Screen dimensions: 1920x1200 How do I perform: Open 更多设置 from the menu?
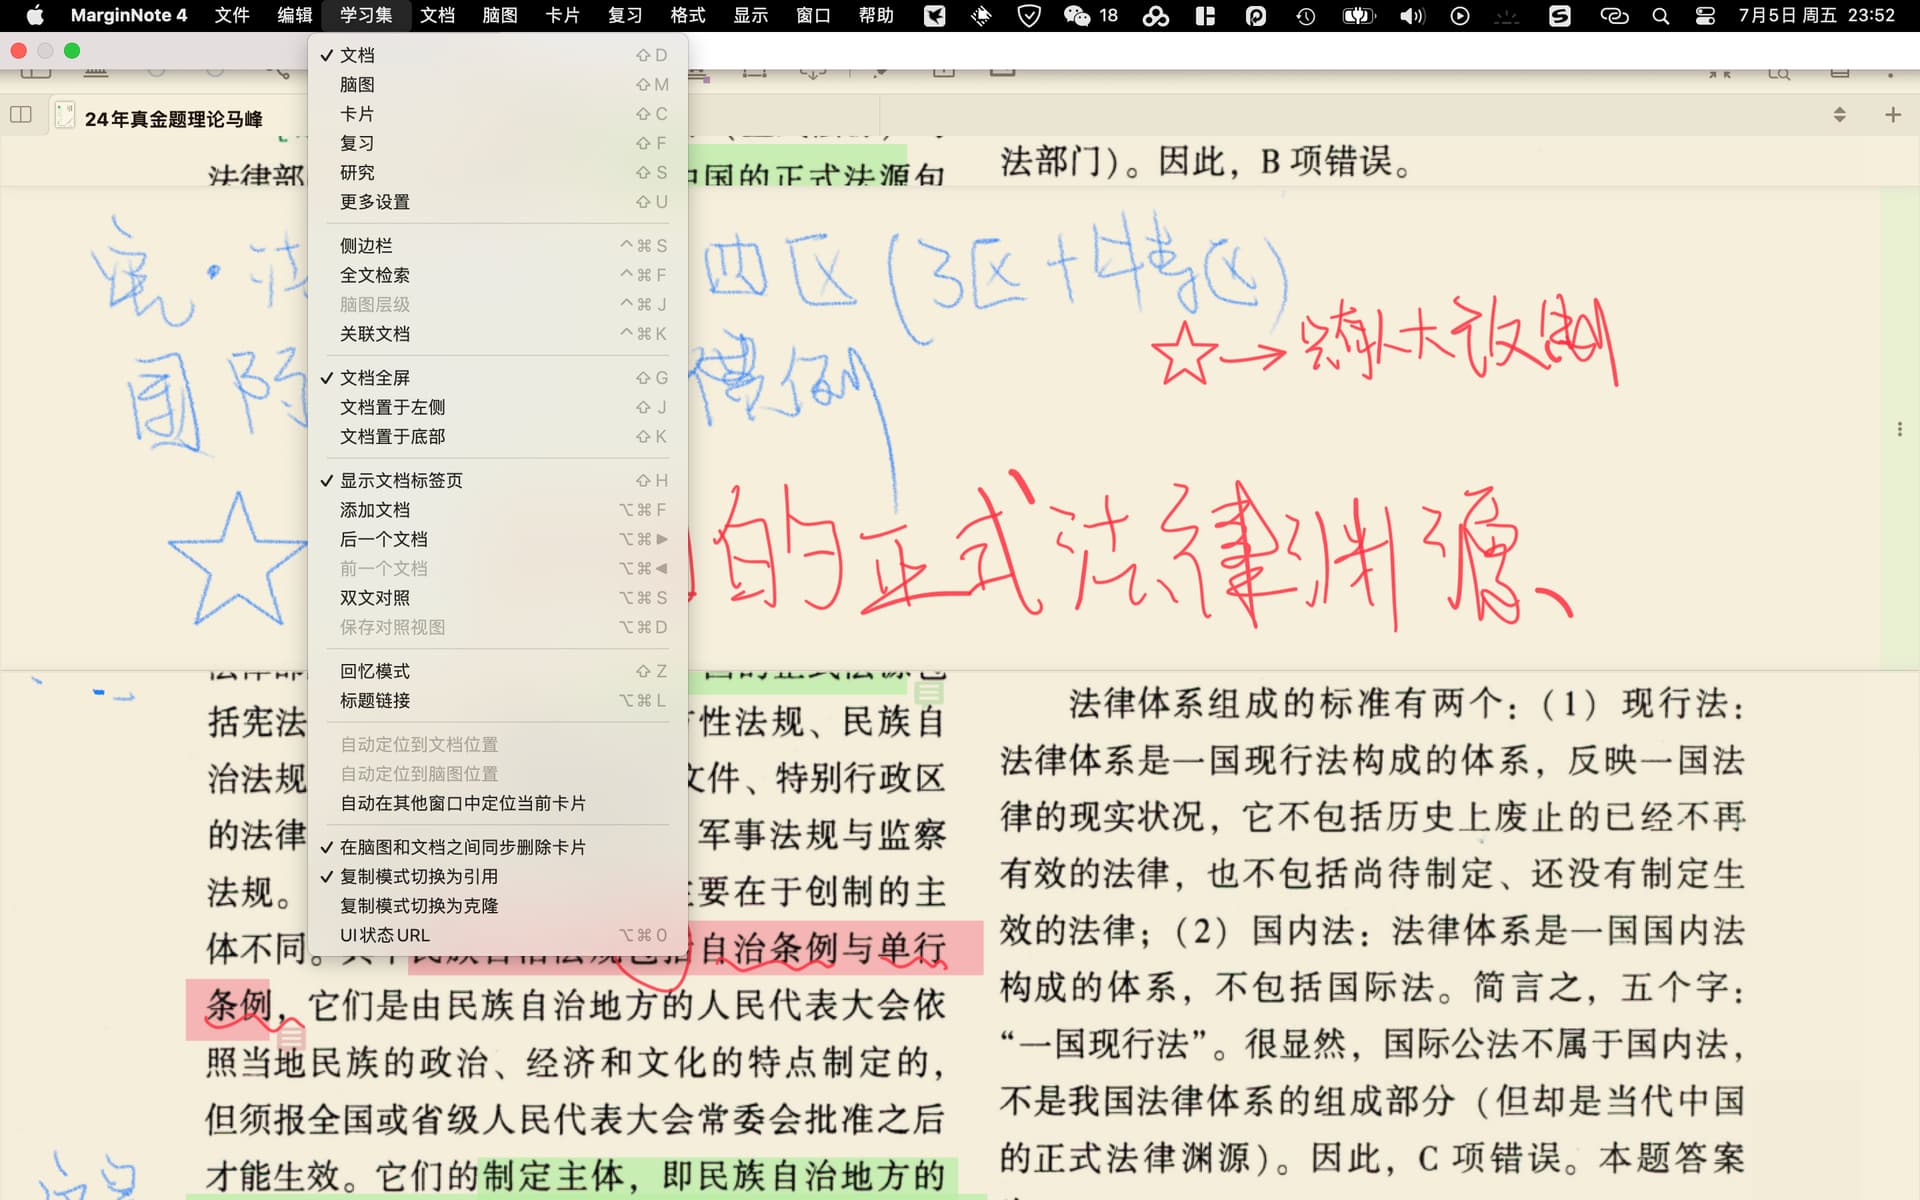click(x=497, y=202)
